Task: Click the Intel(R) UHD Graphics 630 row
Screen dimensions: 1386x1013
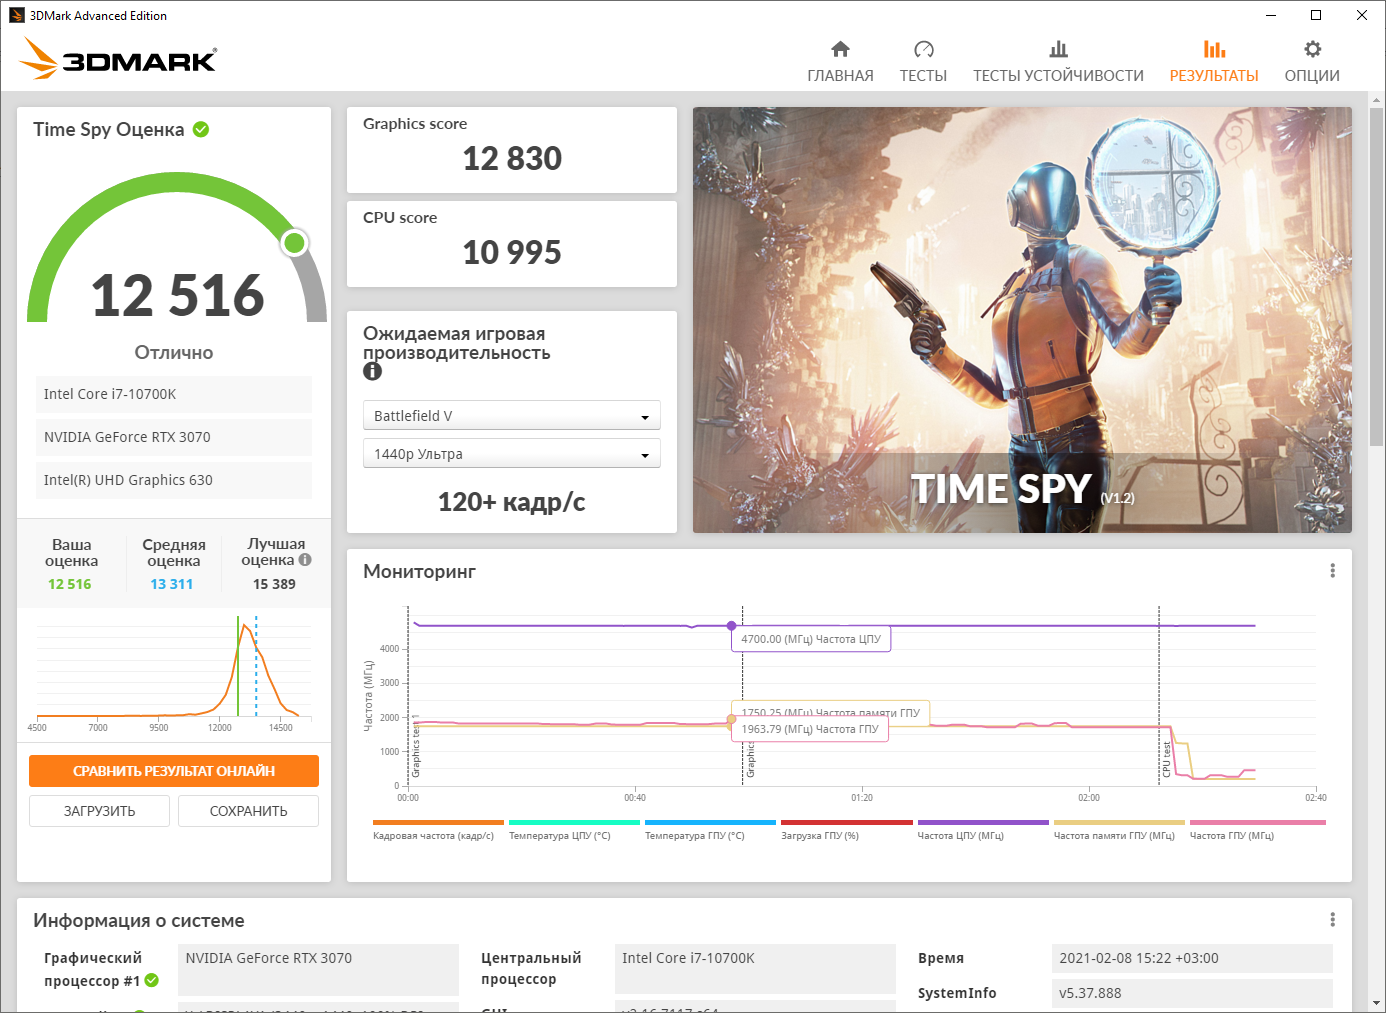Action: click(174, 480)
